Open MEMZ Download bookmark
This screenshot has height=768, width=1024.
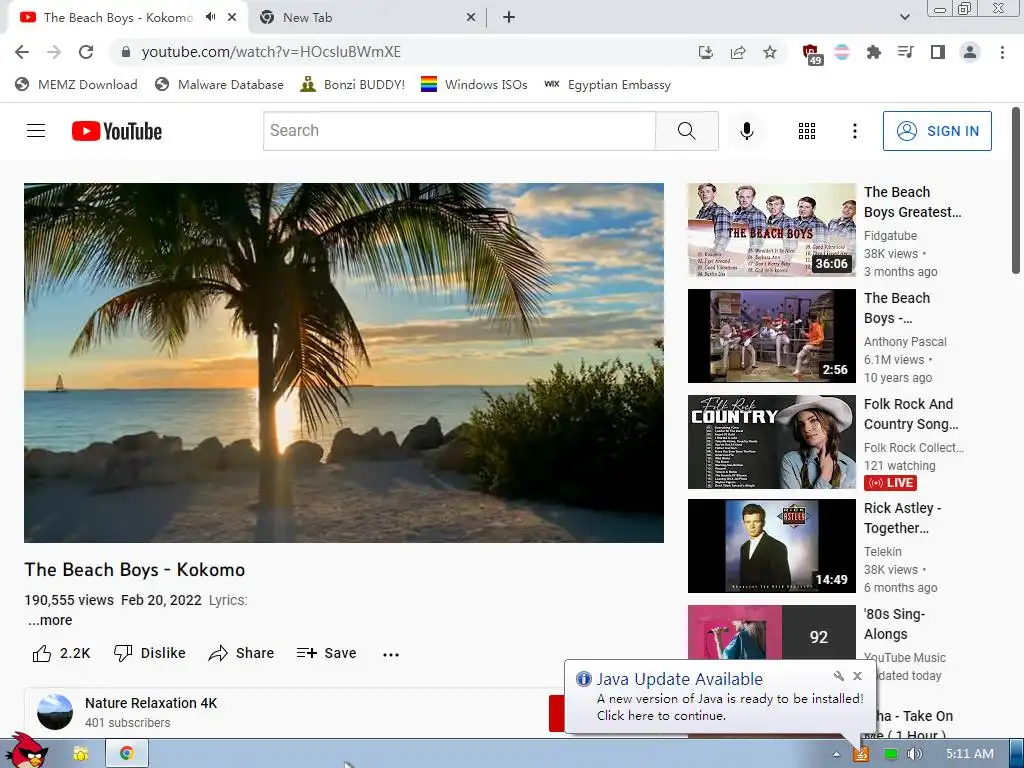76,85
